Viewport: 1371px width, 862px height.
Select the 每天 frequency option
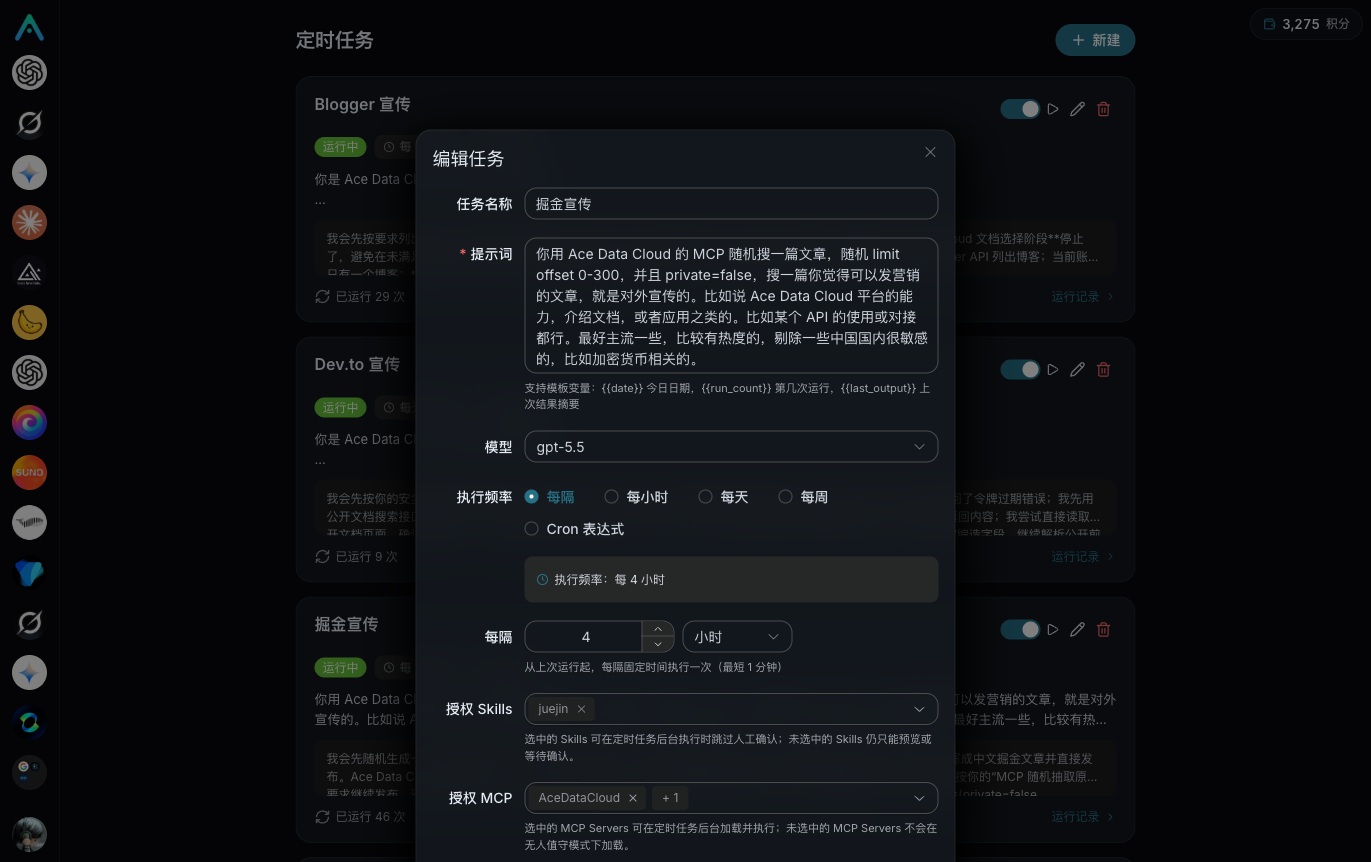tap(723, 497)
